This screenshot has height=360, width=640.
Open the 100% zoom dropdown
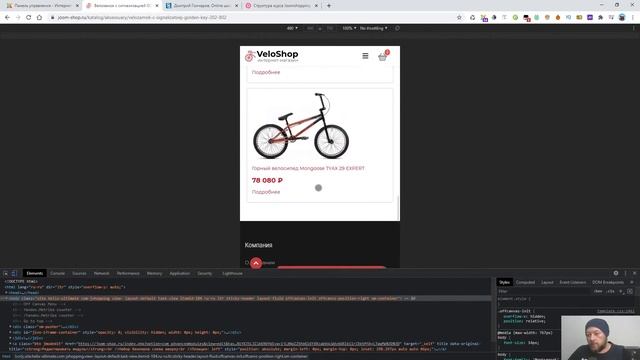349,28
